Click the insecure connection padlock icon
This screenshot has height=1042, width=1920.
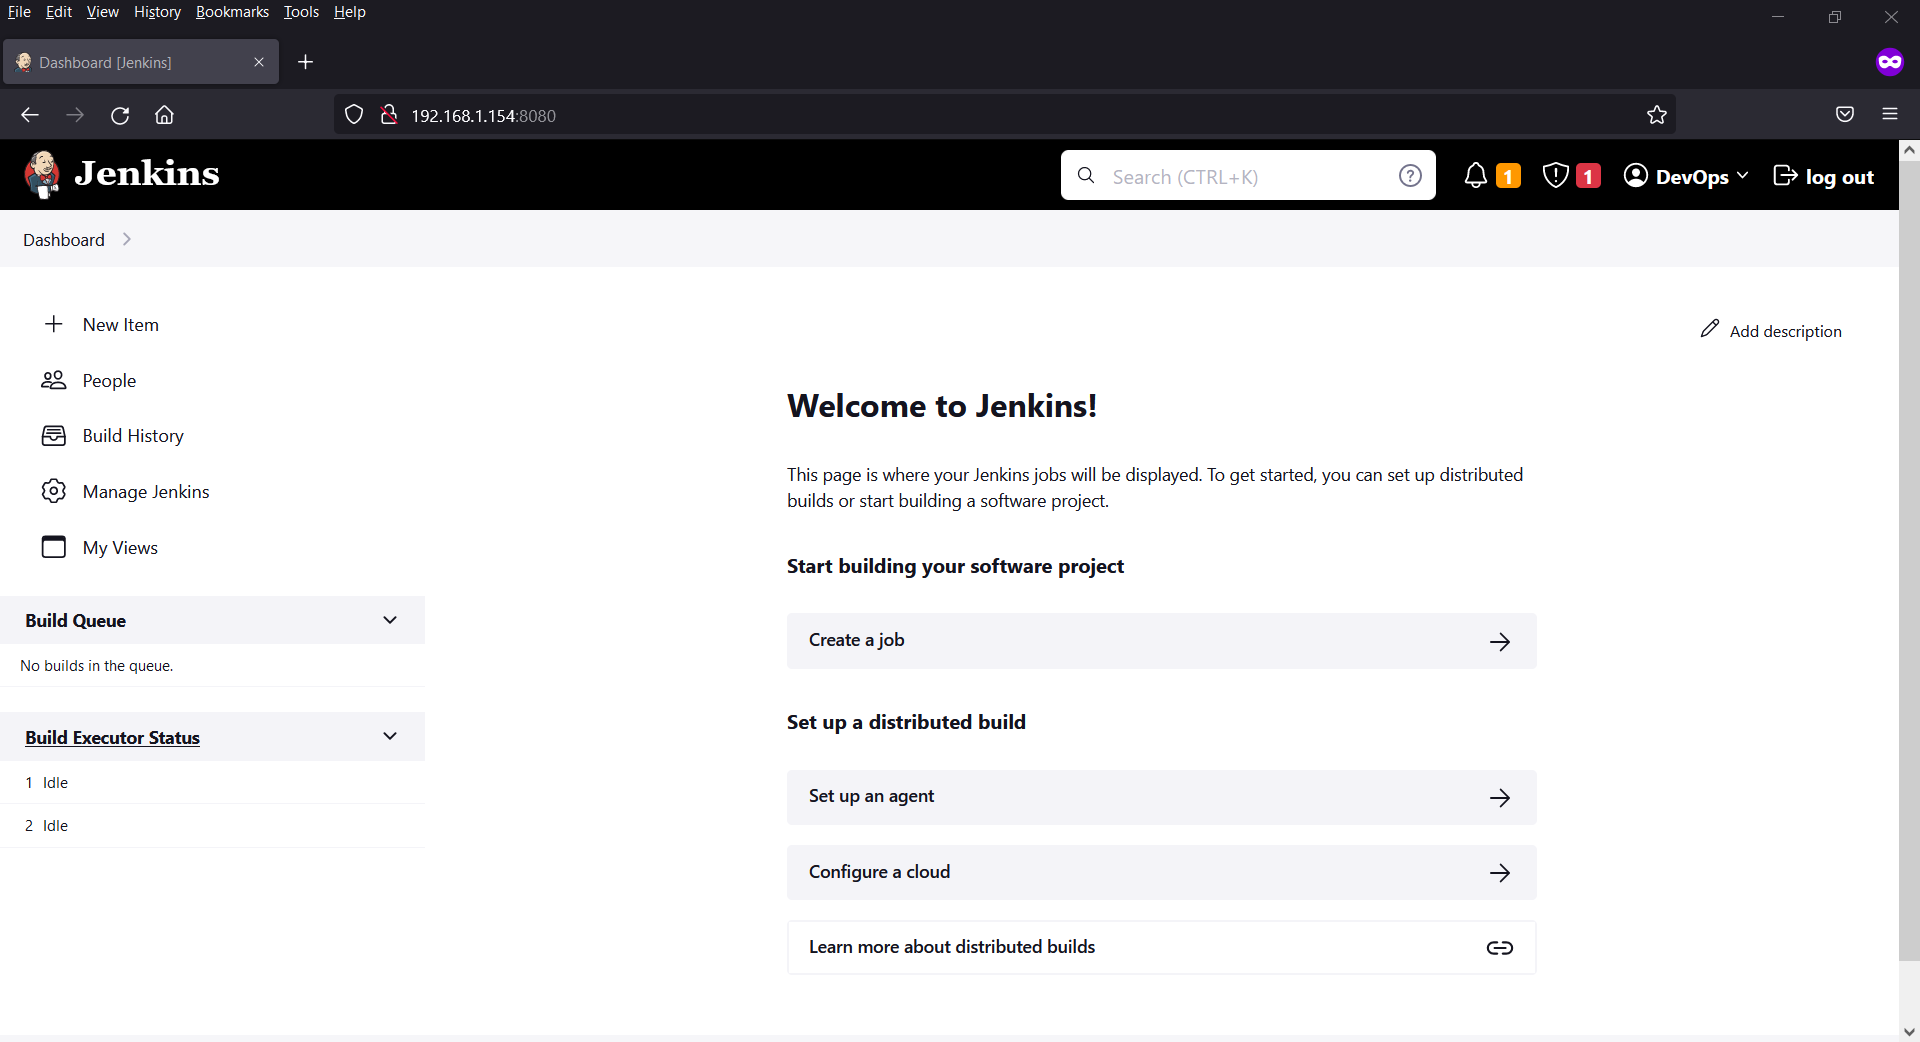pos(389,115)
